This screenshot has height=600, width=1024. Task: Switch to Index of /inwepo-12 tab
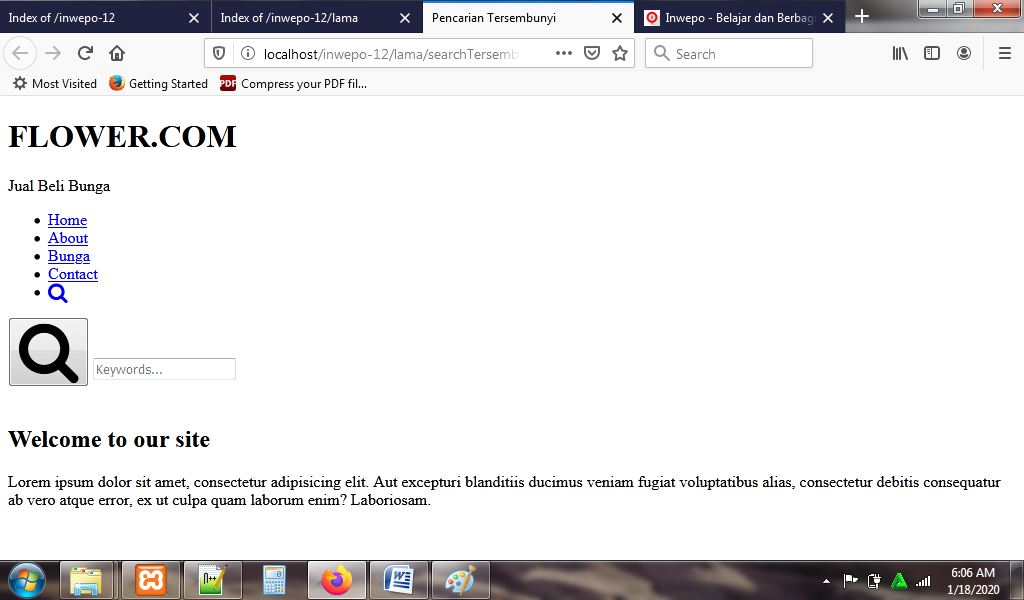pos(104,18)
